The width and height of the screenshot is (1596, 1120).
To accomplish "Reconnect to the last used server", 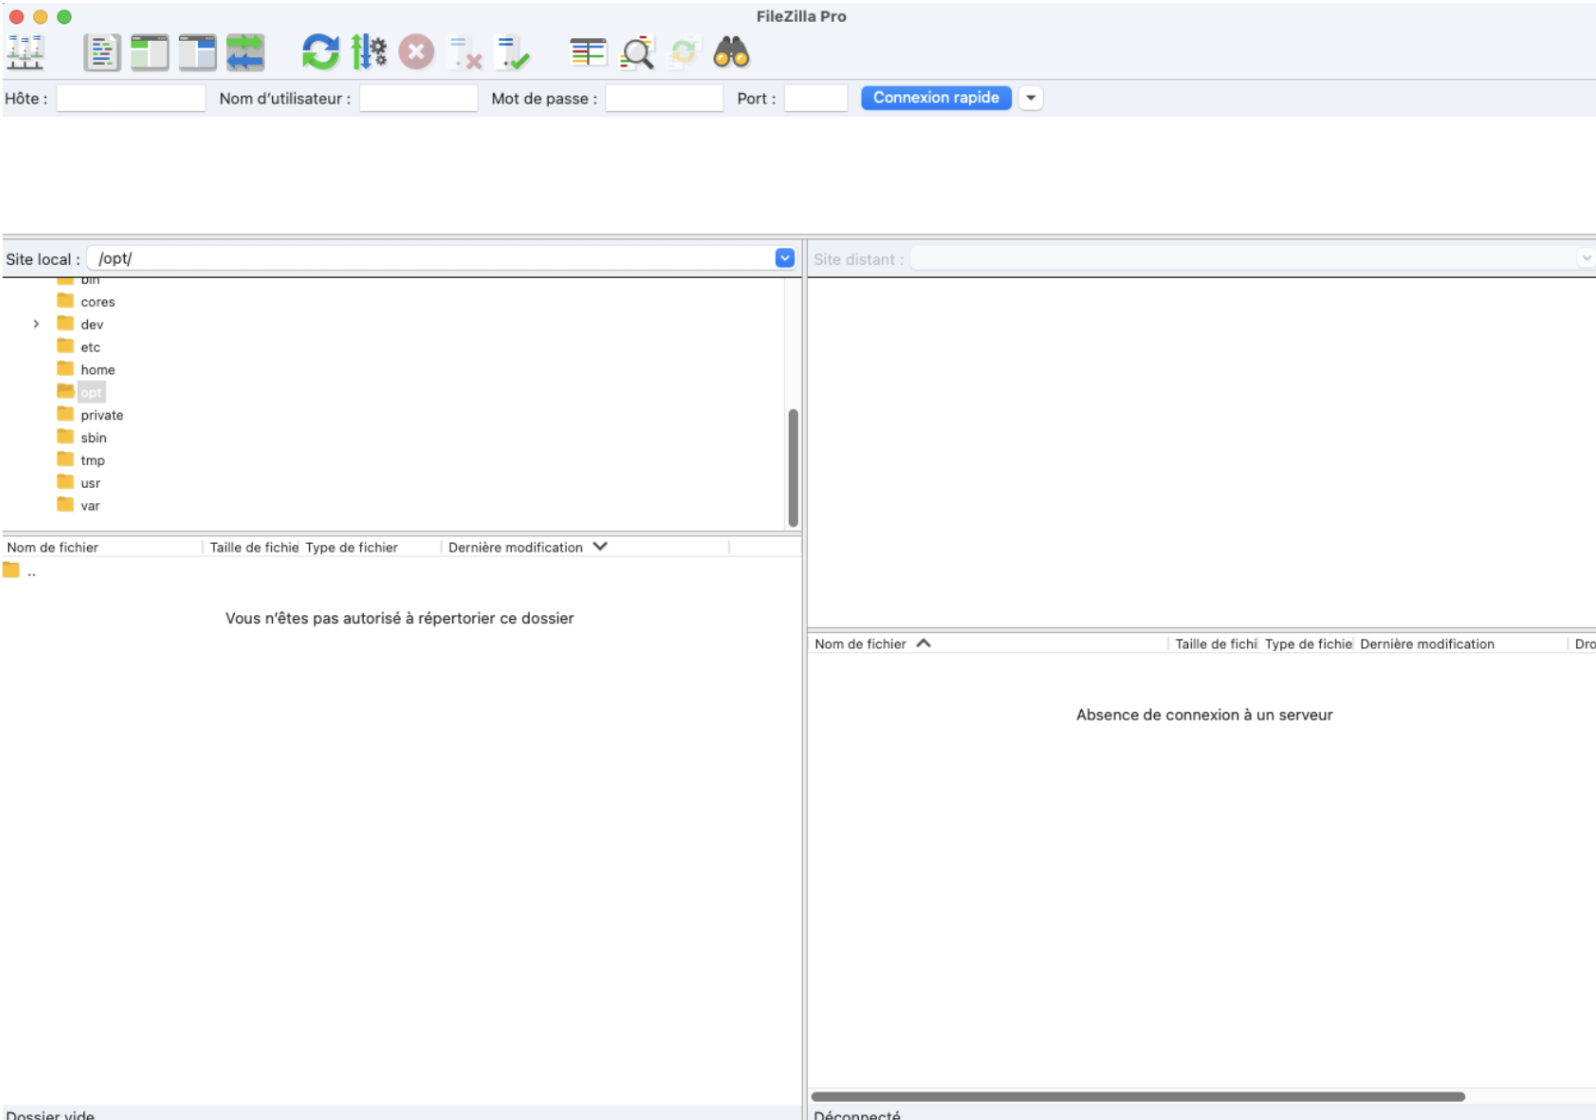I will [513, 52].
